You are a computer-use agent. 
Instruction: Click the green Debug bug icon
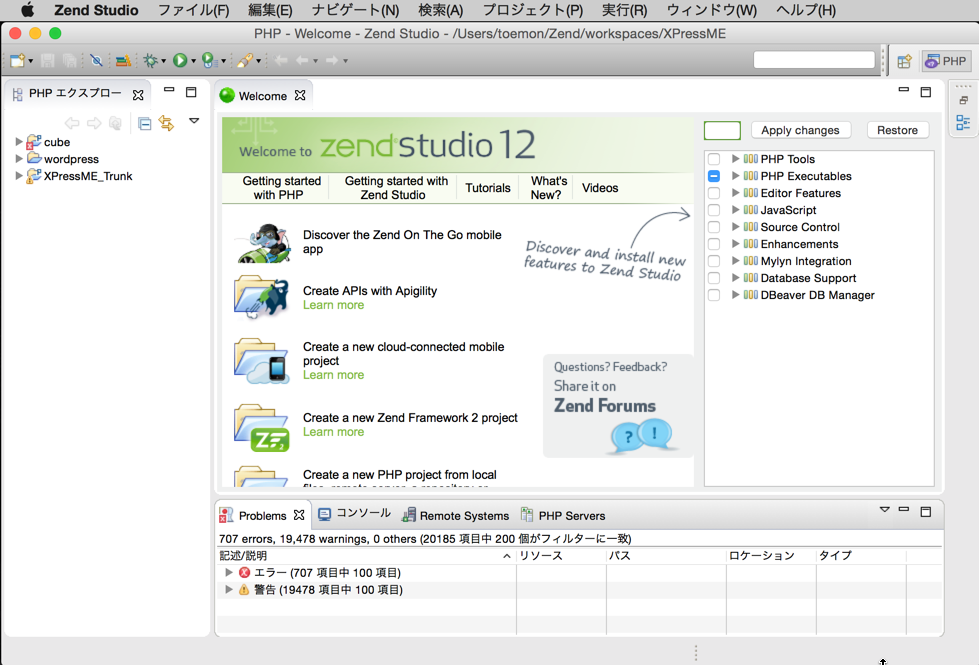[150, 61]
